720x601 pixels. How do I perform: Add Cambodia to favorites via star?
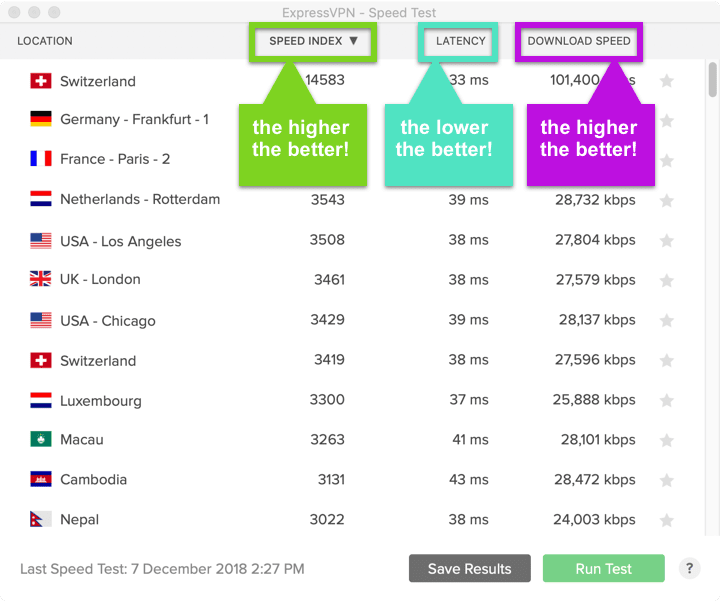click(x=667, y=481)
